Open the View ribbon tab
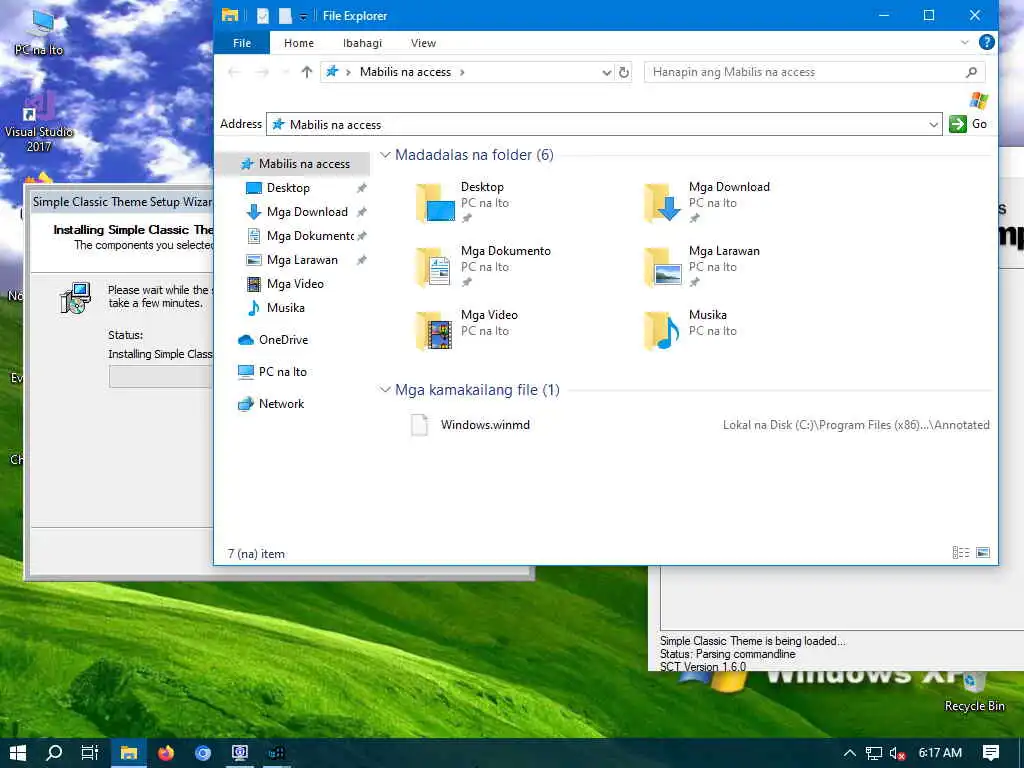Screen dimensions: 1024x768 tap(423, 42)
